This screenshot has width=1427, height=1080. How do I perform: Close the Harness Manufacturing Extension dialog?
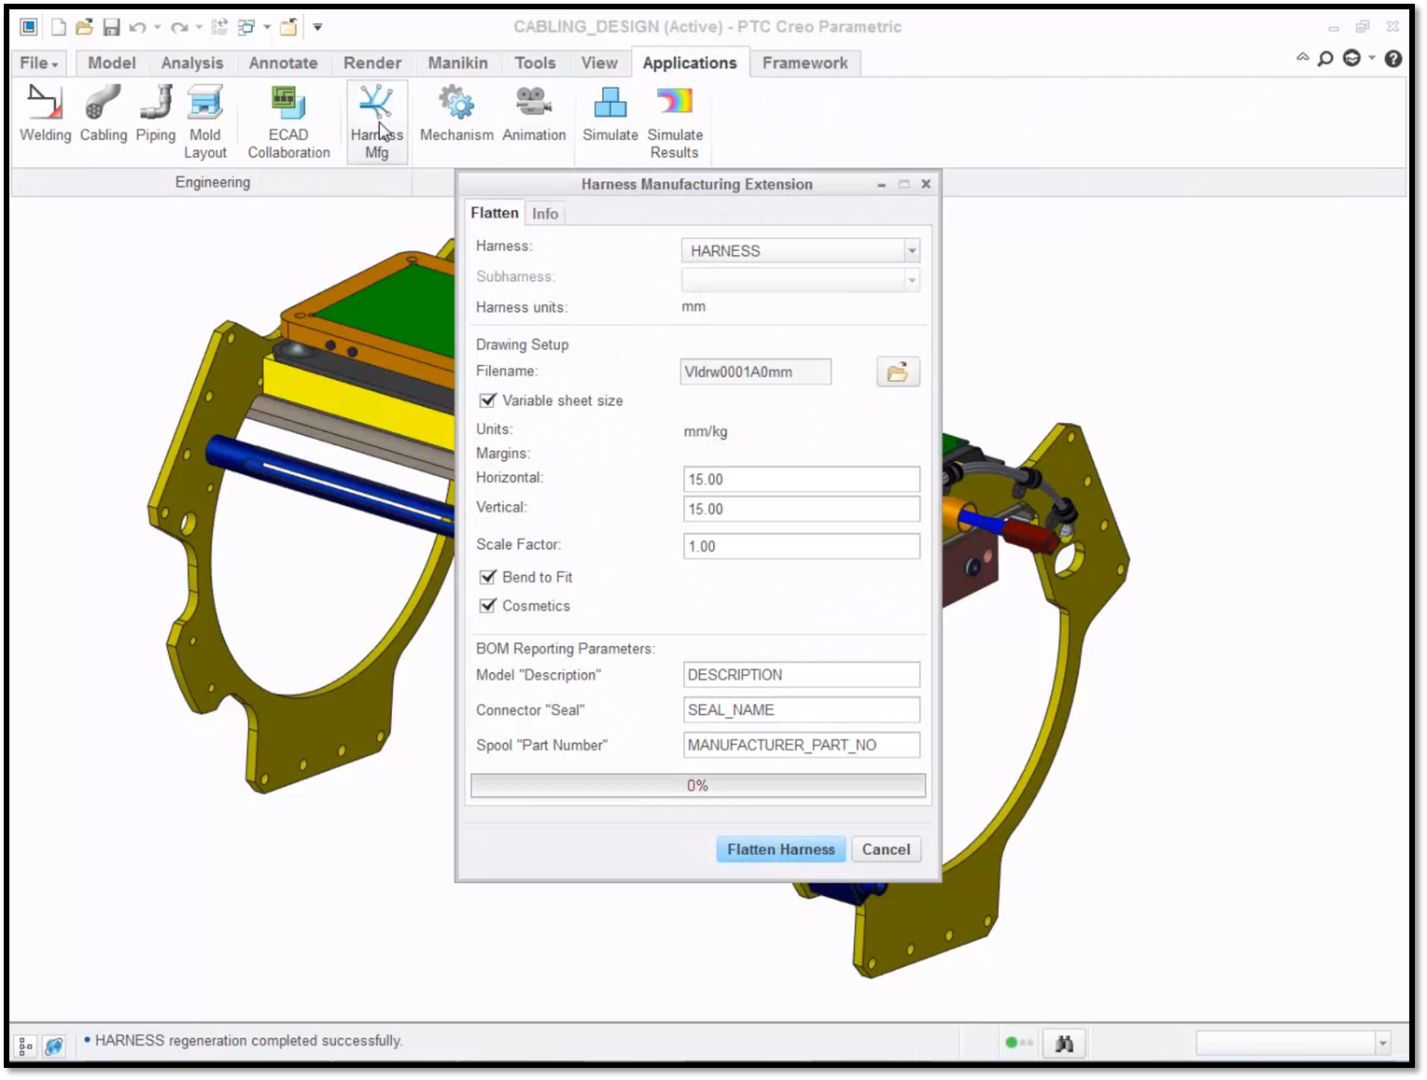[x=926, y=184]
